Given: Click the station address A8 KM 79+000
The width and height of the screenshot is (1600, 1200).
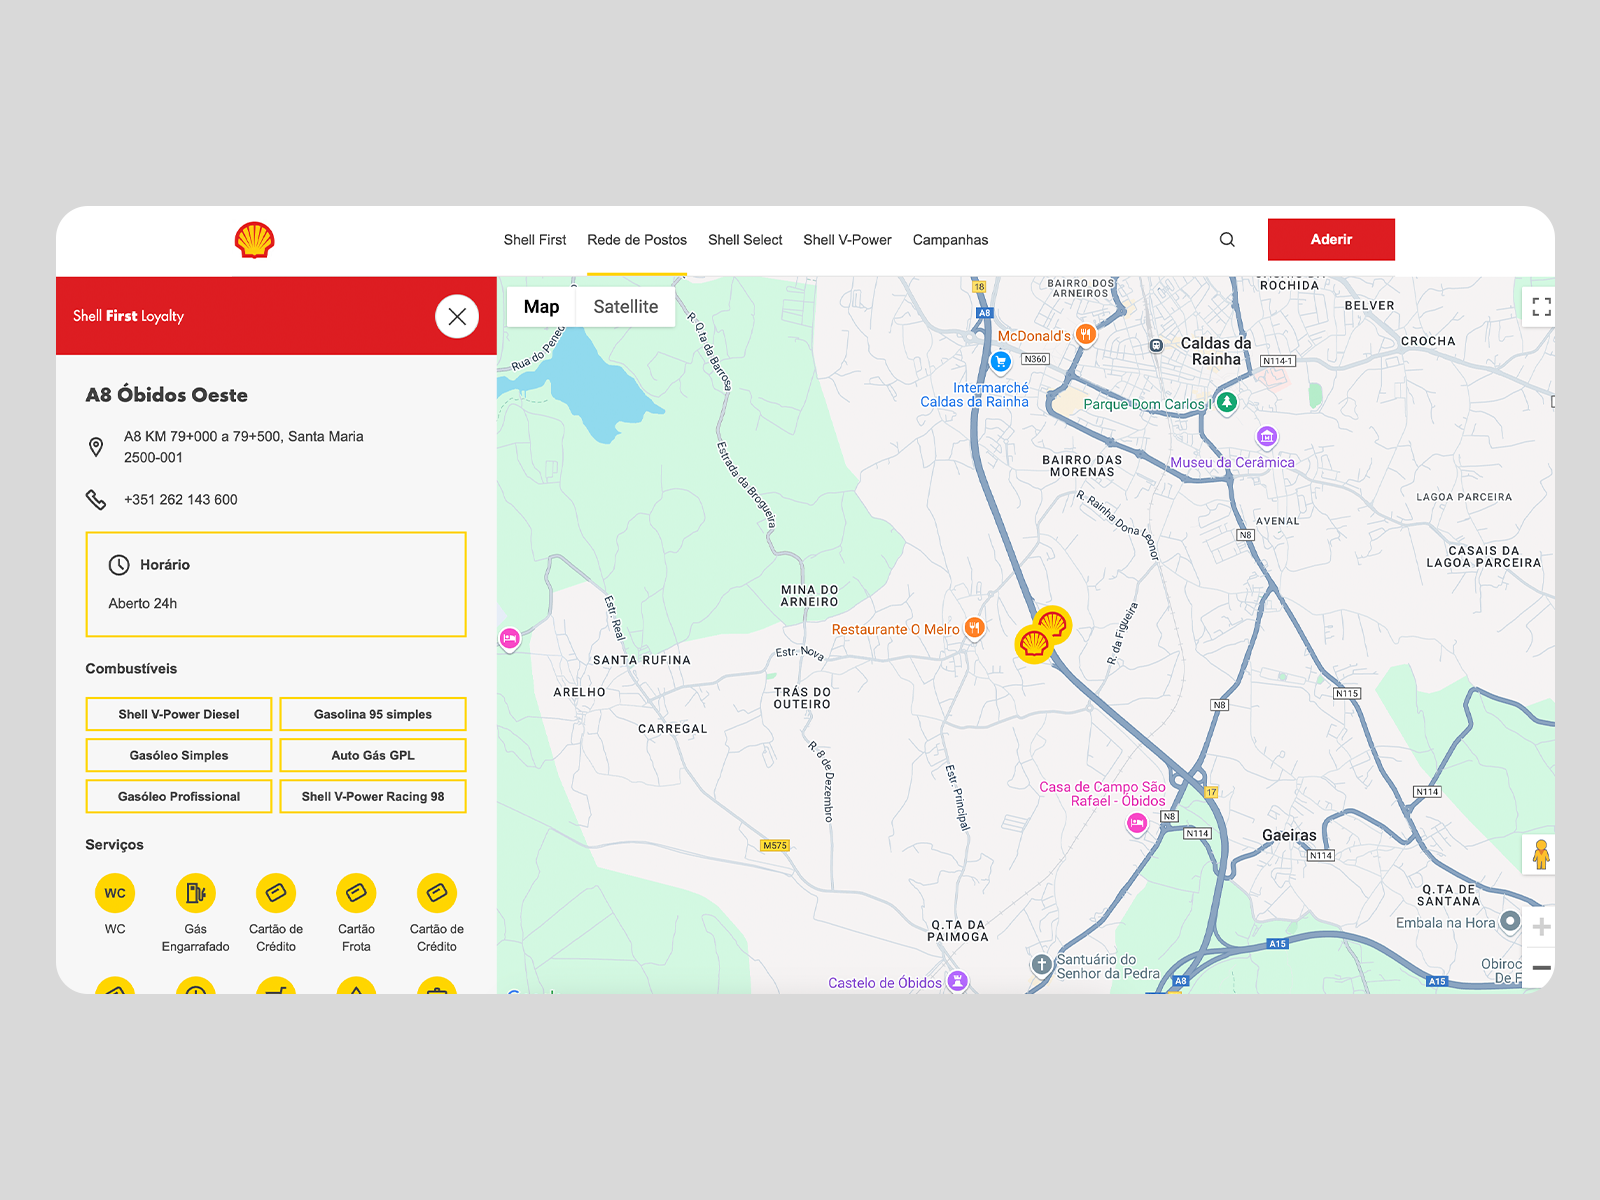Looking at the screenshot, I should click(x=244, y=447).
